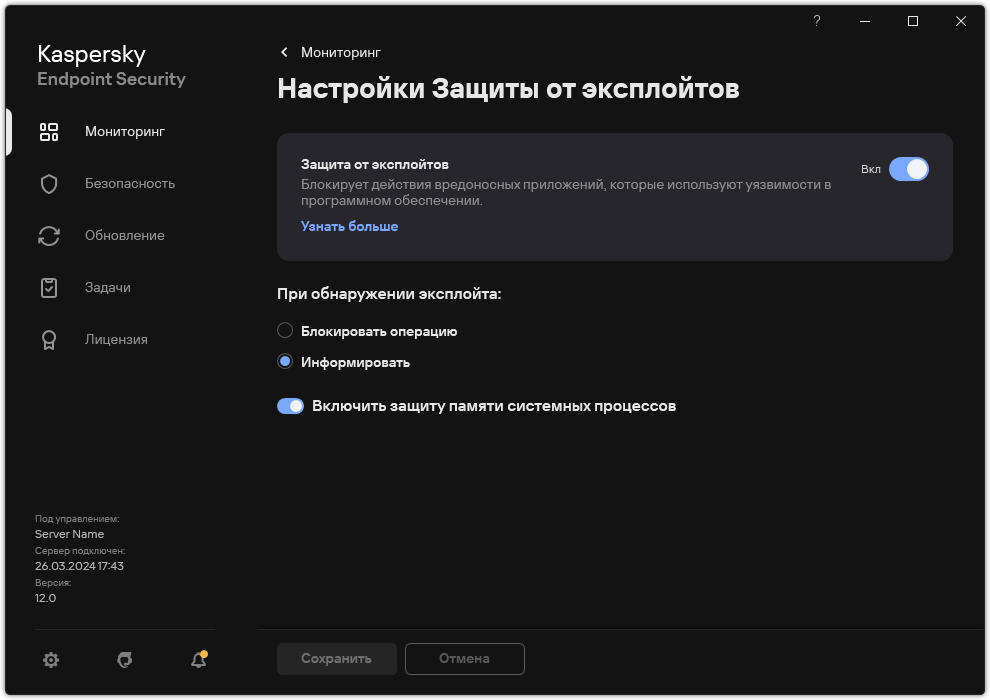Open help via the question mark icon

click(x=816, y=21)
